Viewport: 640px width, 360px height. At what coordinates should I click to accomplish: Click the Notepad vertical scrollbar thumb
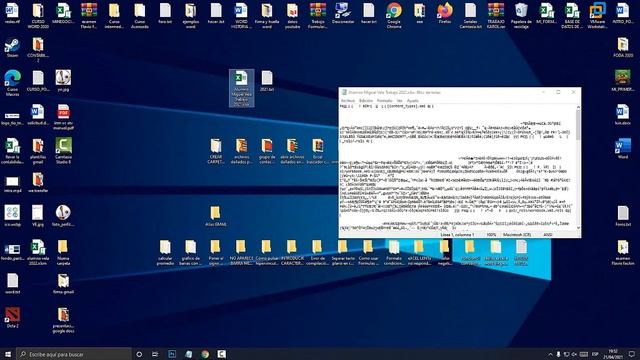578,125
